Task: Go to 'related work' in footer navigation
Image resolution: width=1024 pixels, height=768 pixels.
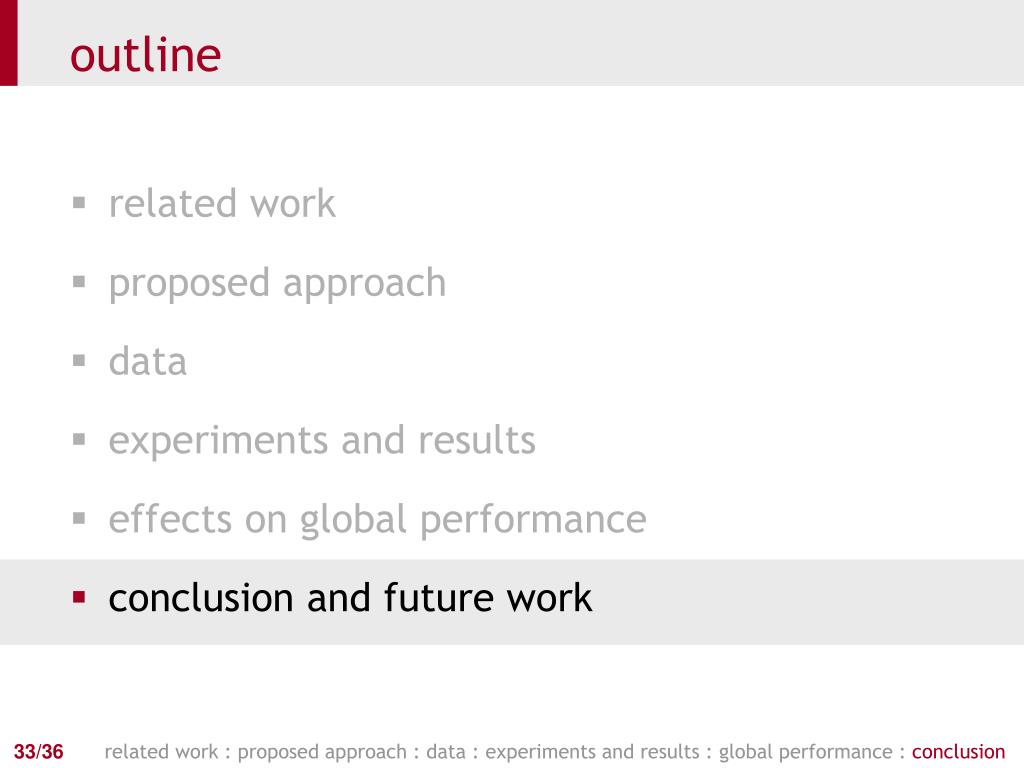Action: click(161, 752)
